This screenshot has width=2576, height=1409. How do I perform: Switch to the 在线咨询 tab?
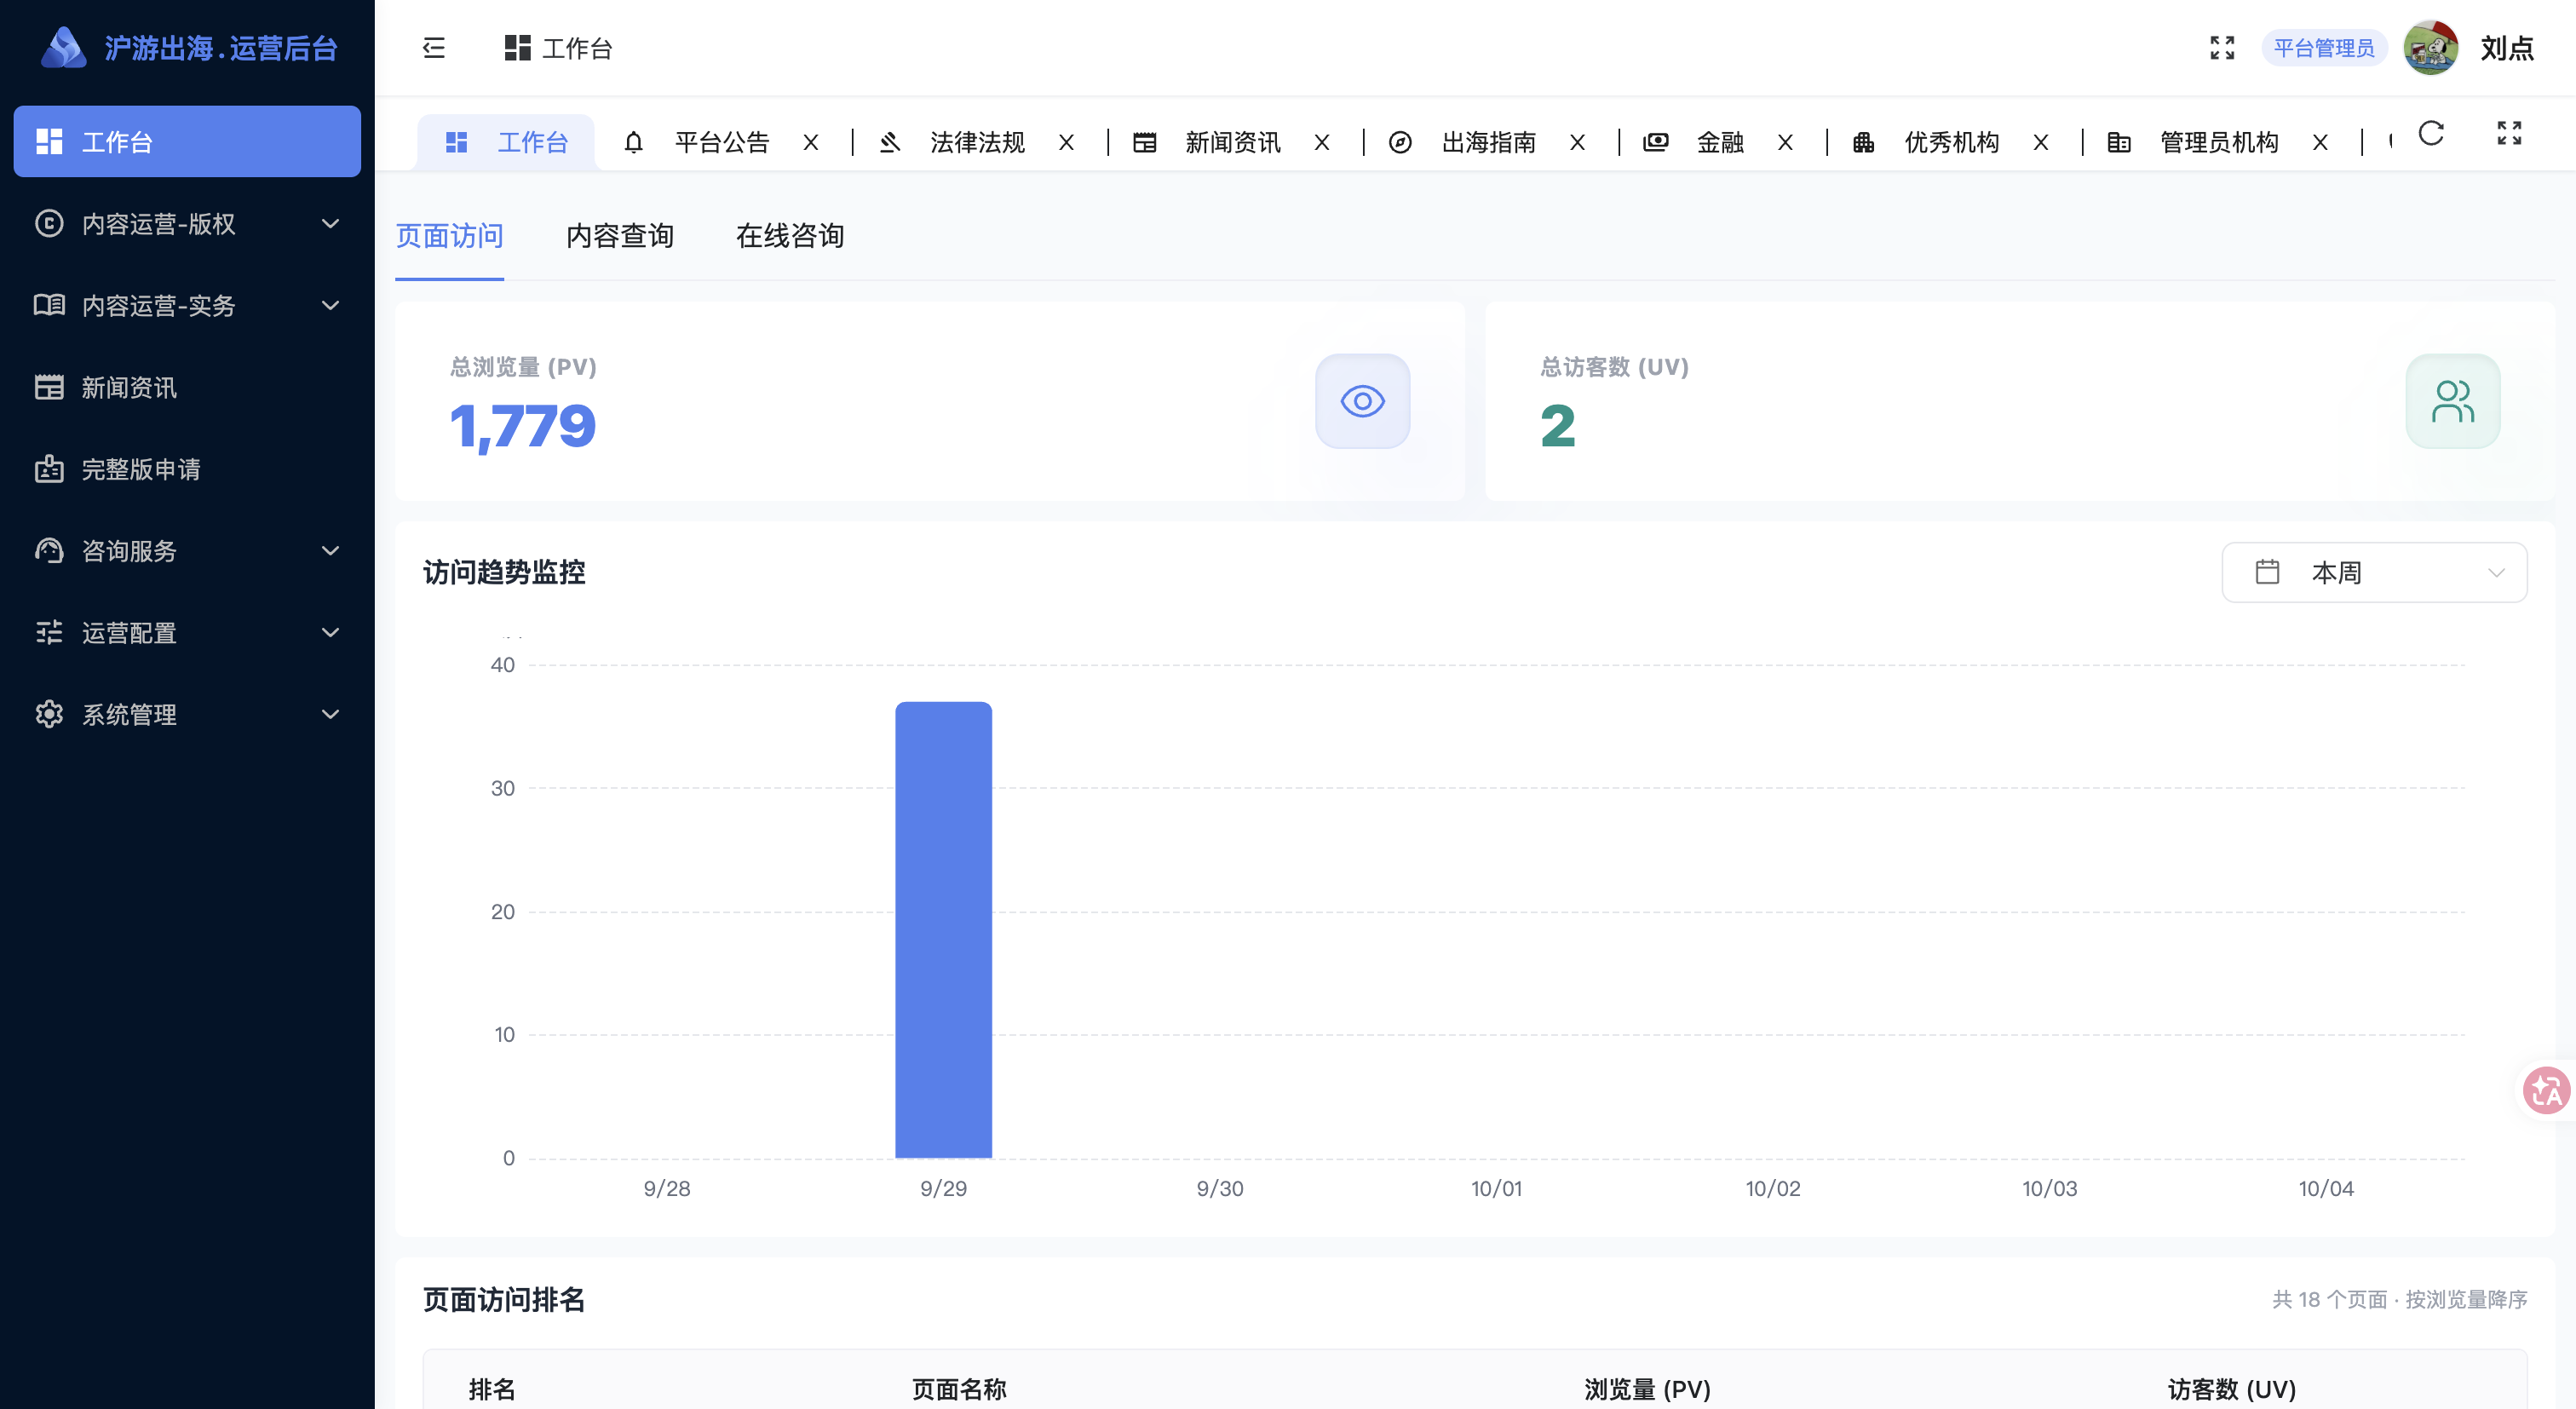(x=790, y=236)
